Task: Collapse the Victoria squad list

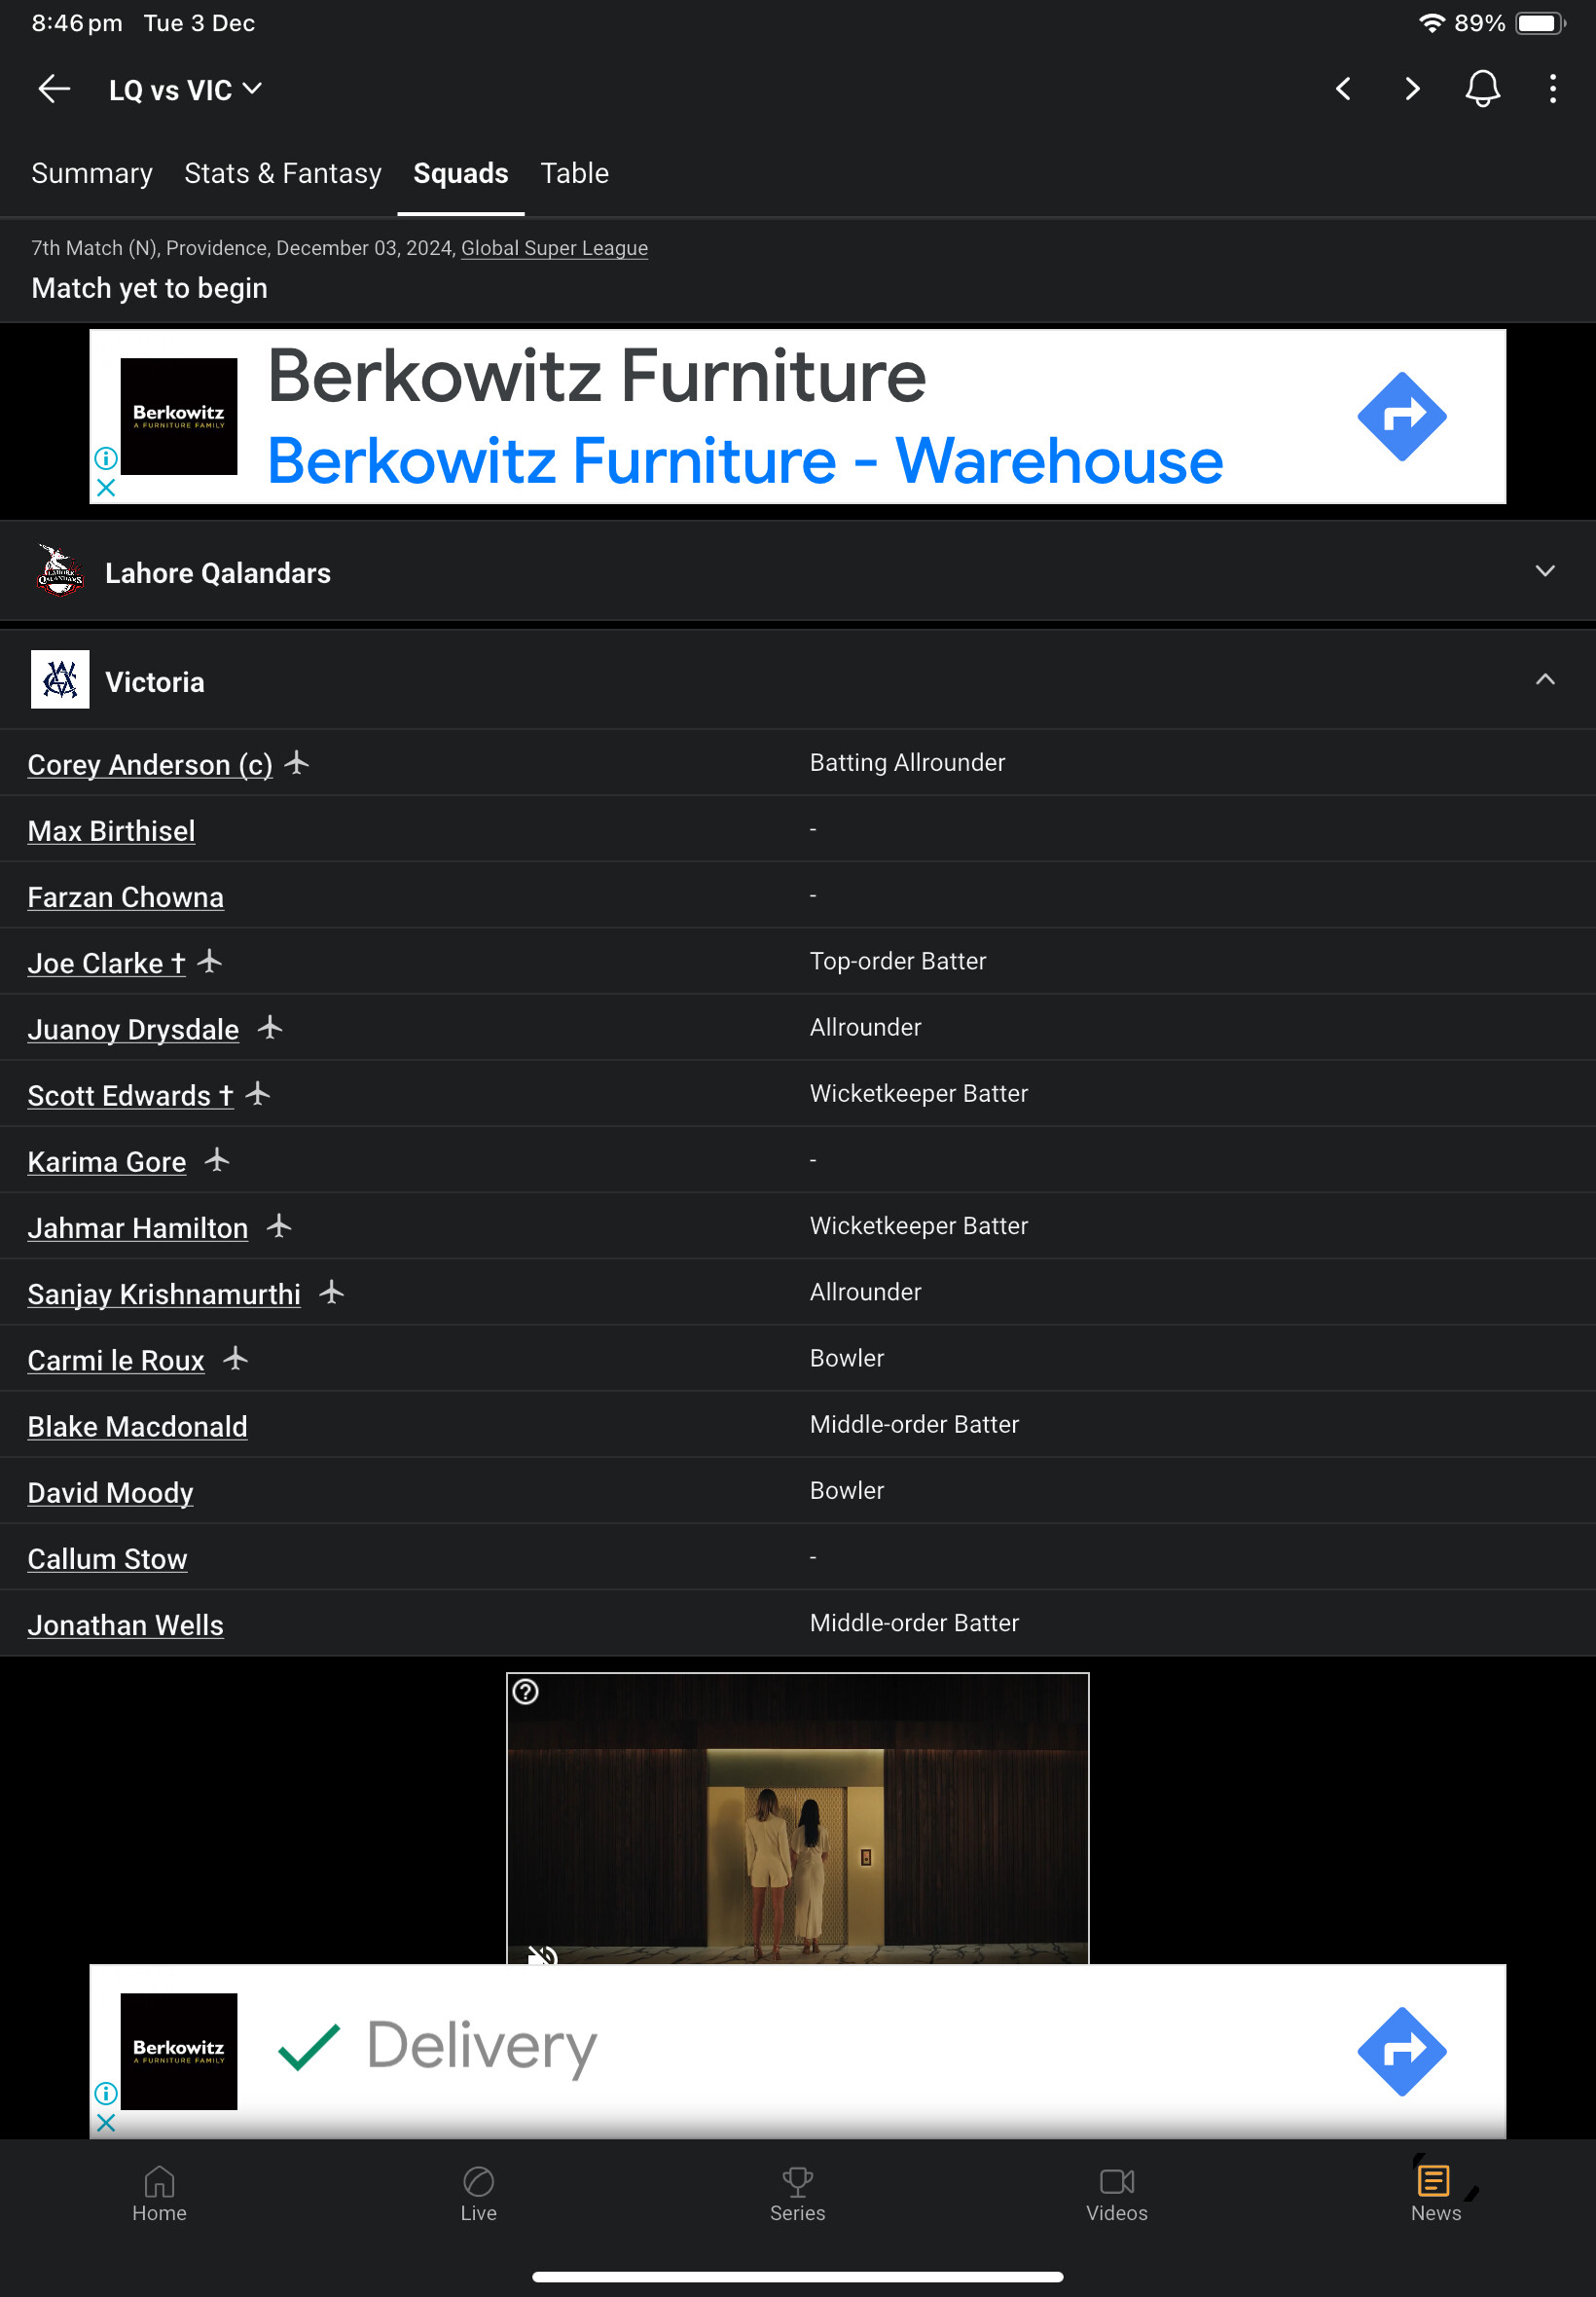Action: tap(1545, 680)
